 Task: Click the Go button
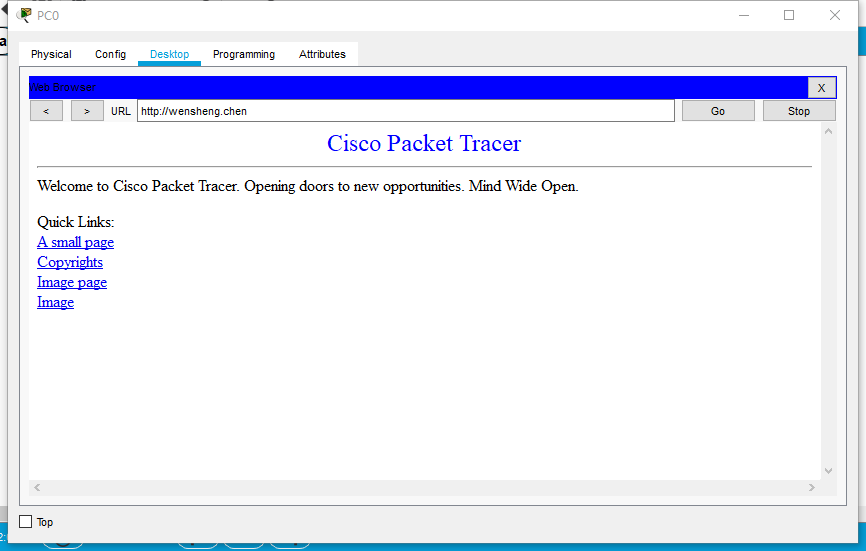pos(718,111)
